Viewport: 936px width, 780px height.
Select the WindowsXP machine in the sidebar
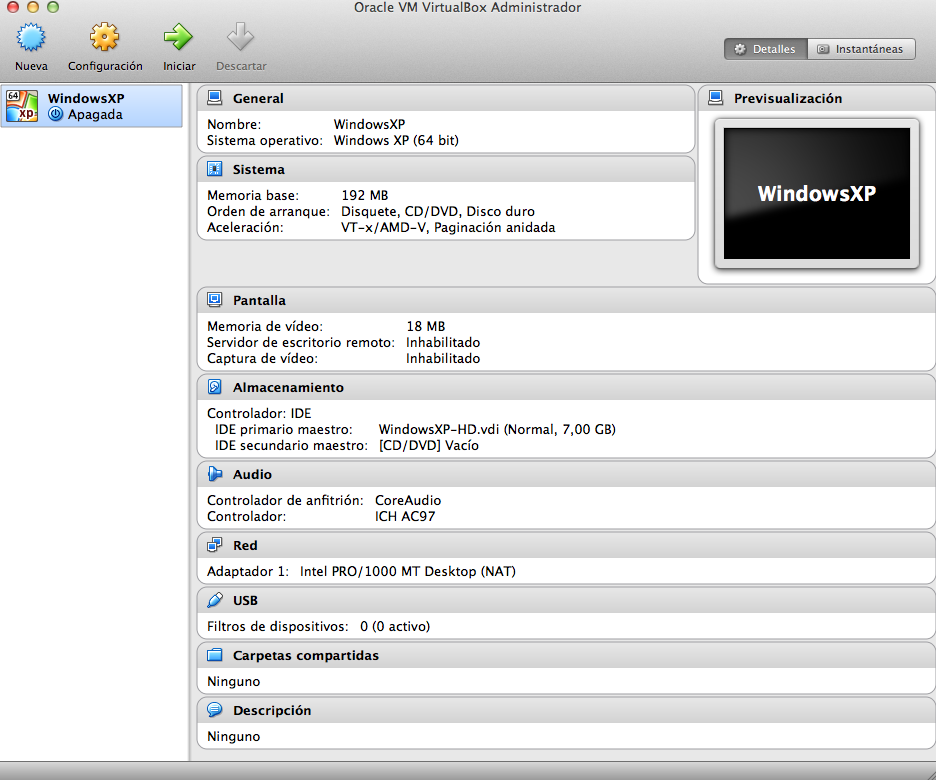(92, 105)
